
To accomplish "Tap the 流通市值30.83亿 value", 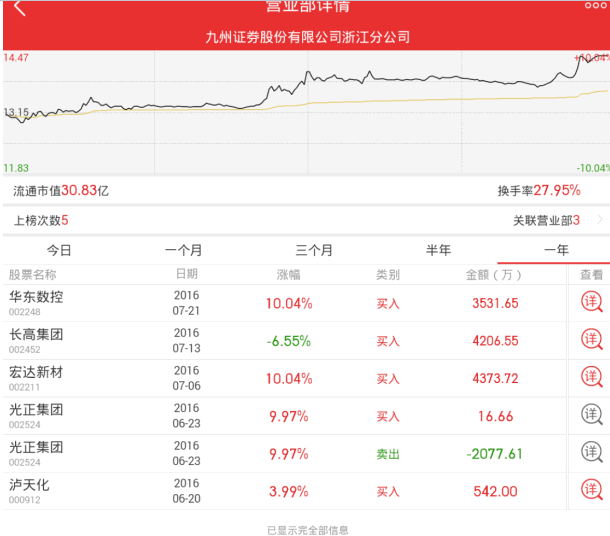I will click(61, 191).
